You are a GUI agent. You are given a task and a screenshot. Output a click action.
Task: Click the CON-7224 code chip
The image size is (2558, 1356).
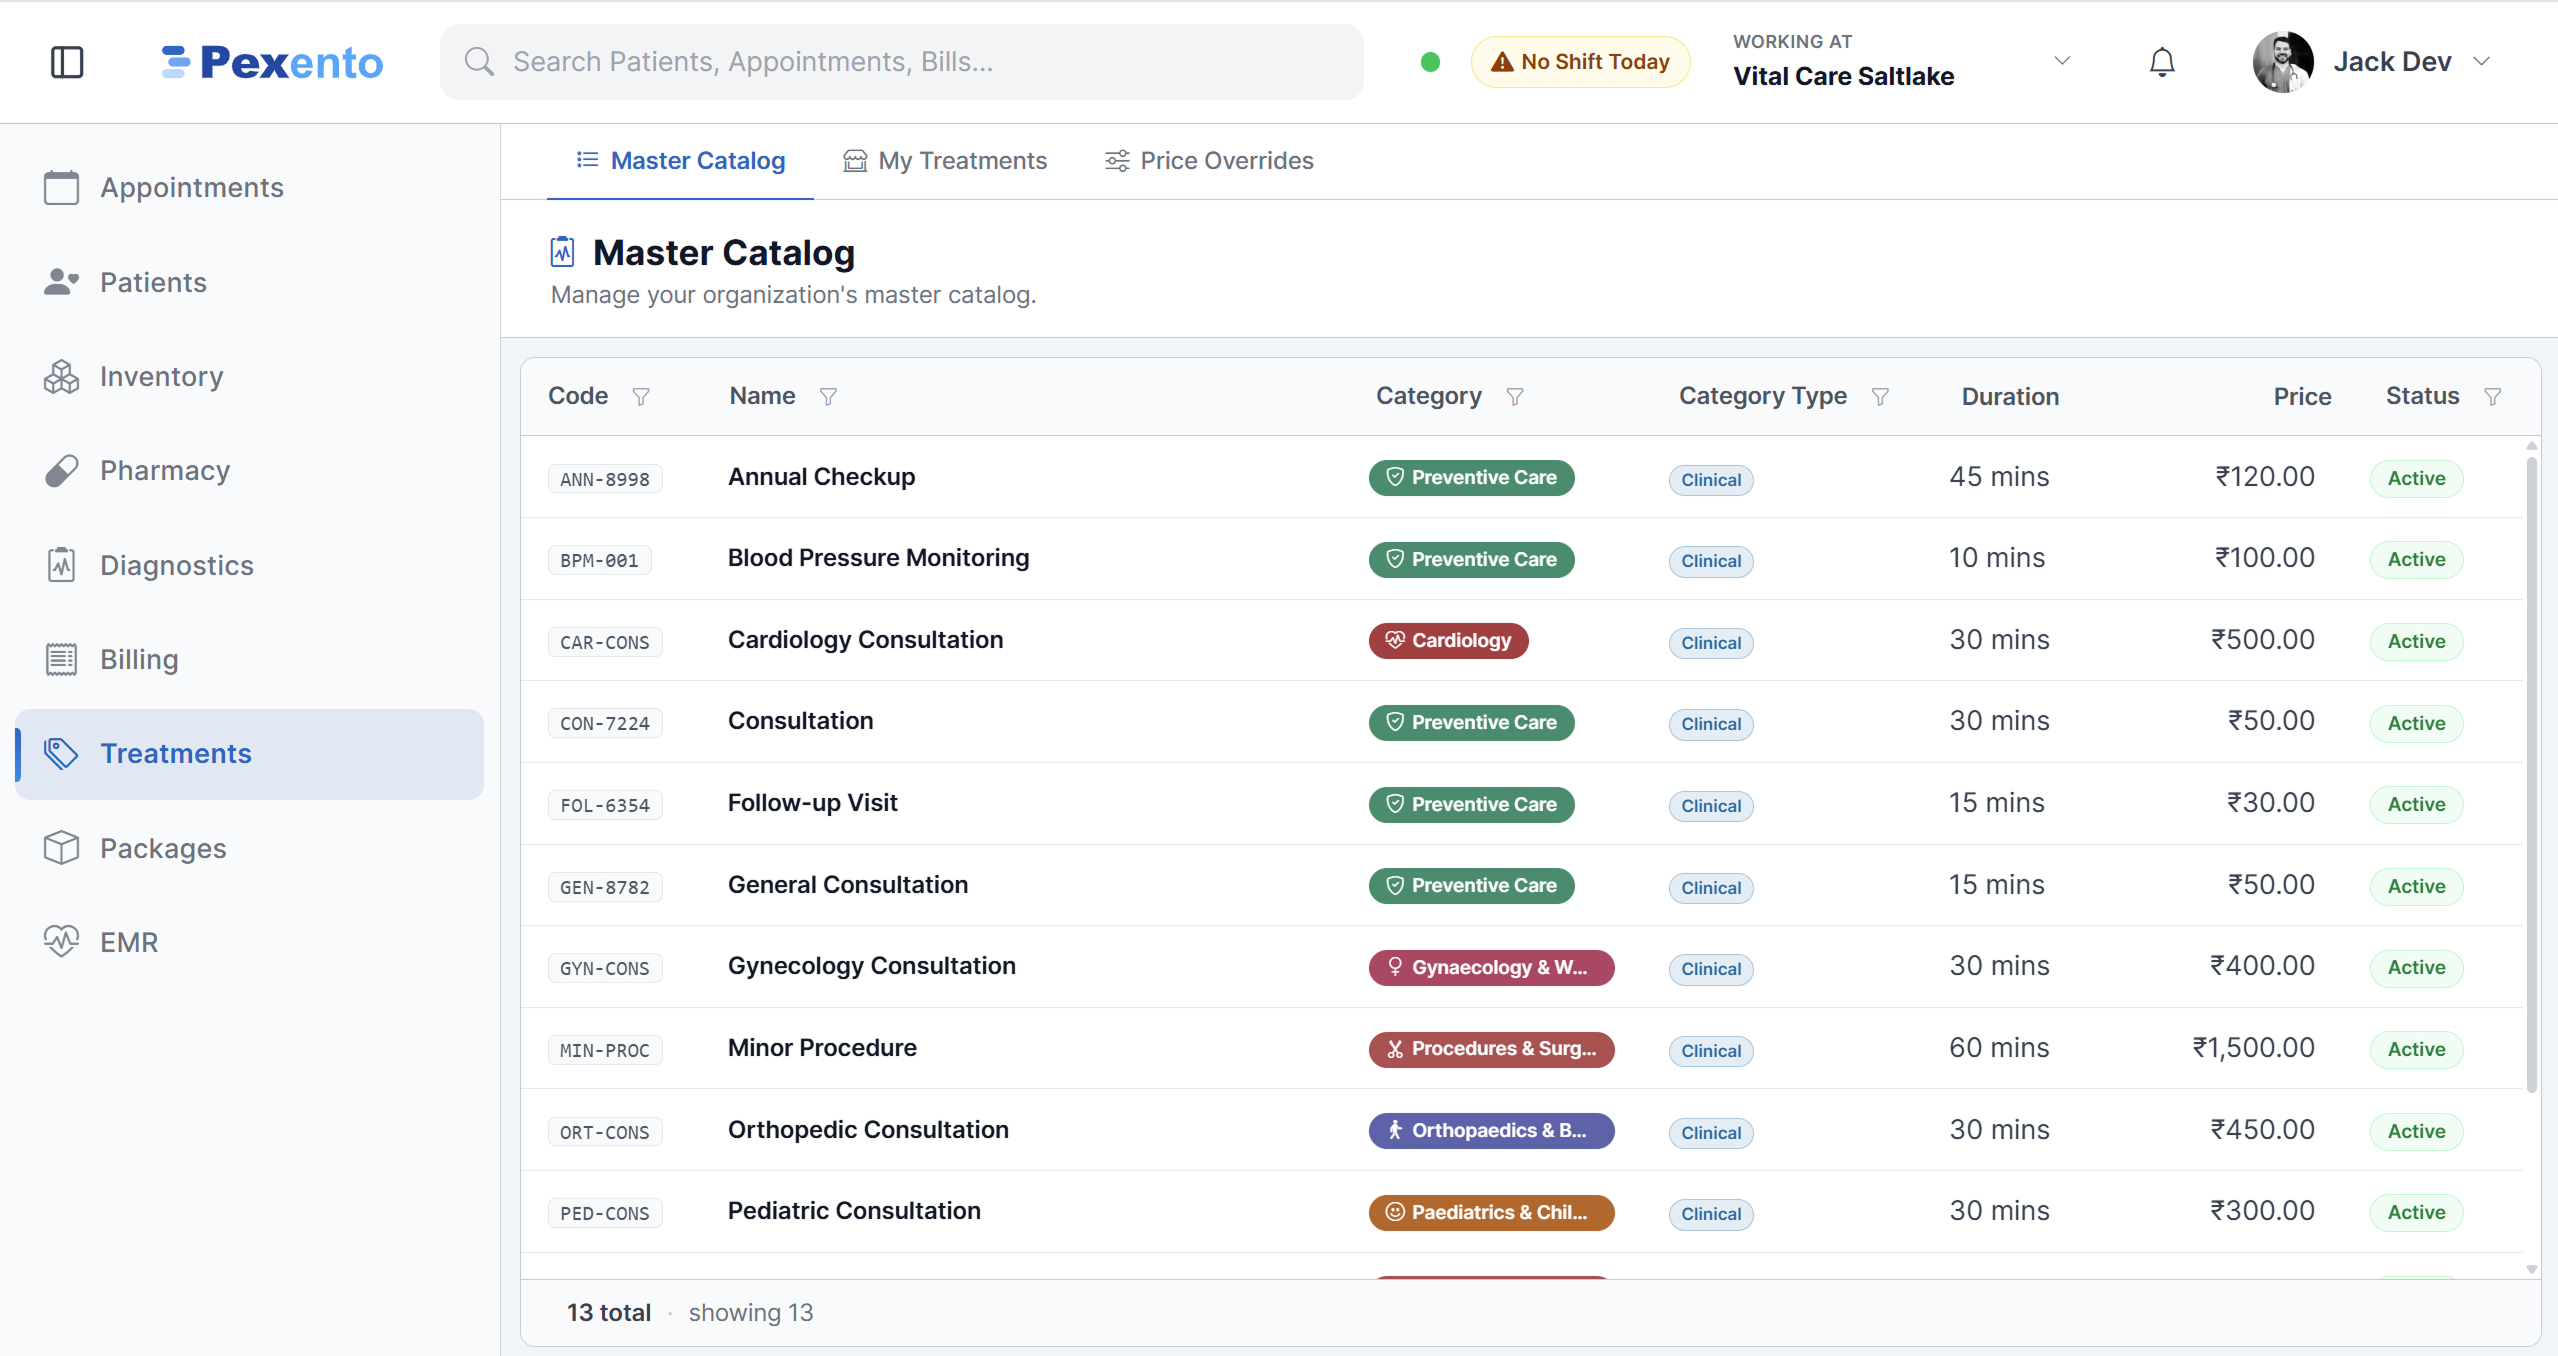click(605, 723)
